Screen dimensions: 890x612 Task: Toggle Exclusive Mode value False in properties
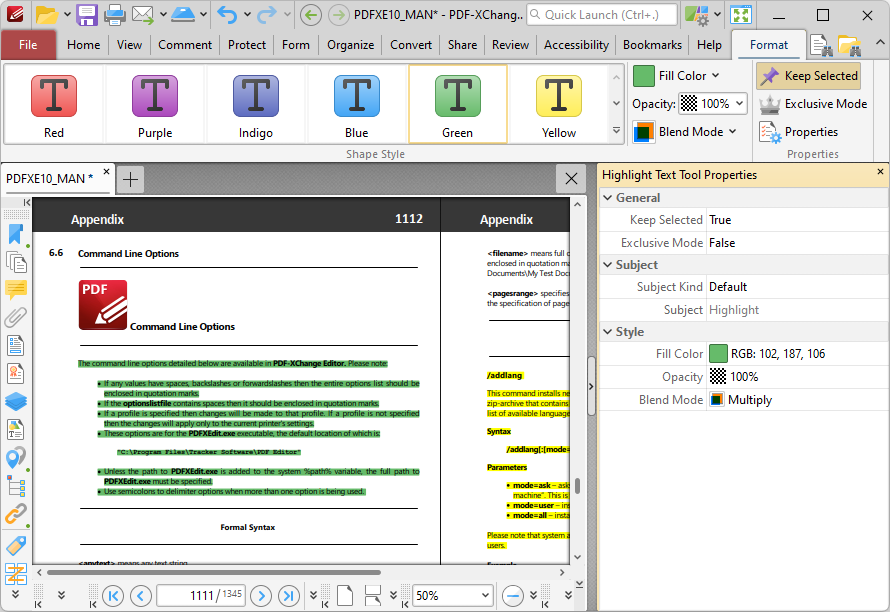pos(797,242)
